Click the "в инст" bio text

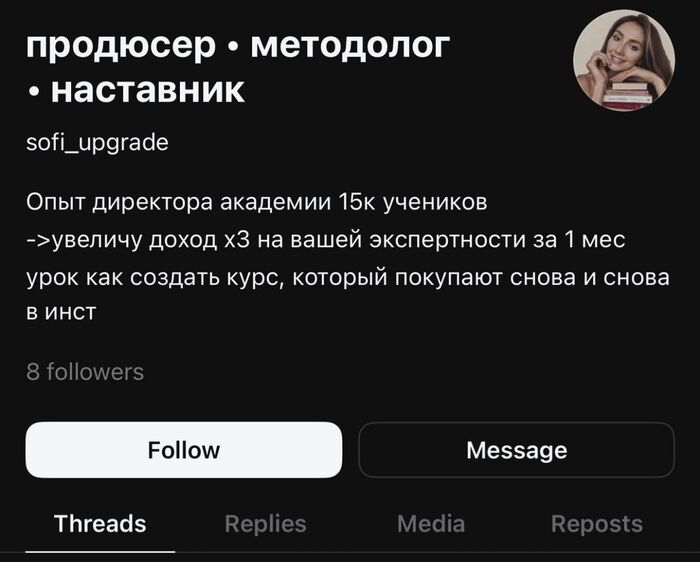click(x=61, y=313)
